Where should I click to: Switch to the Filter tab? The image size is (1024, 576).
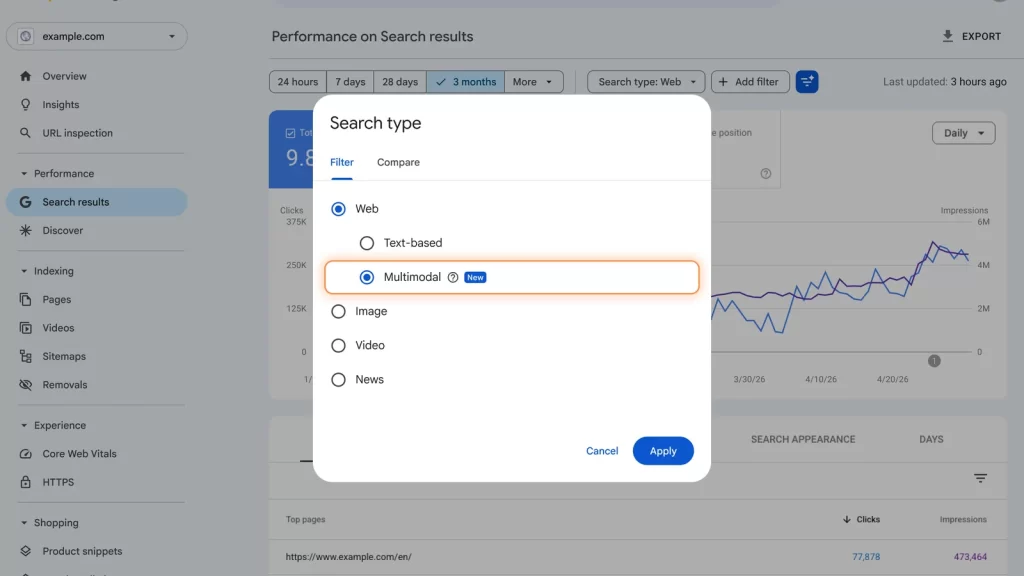(x=342, y=163)
